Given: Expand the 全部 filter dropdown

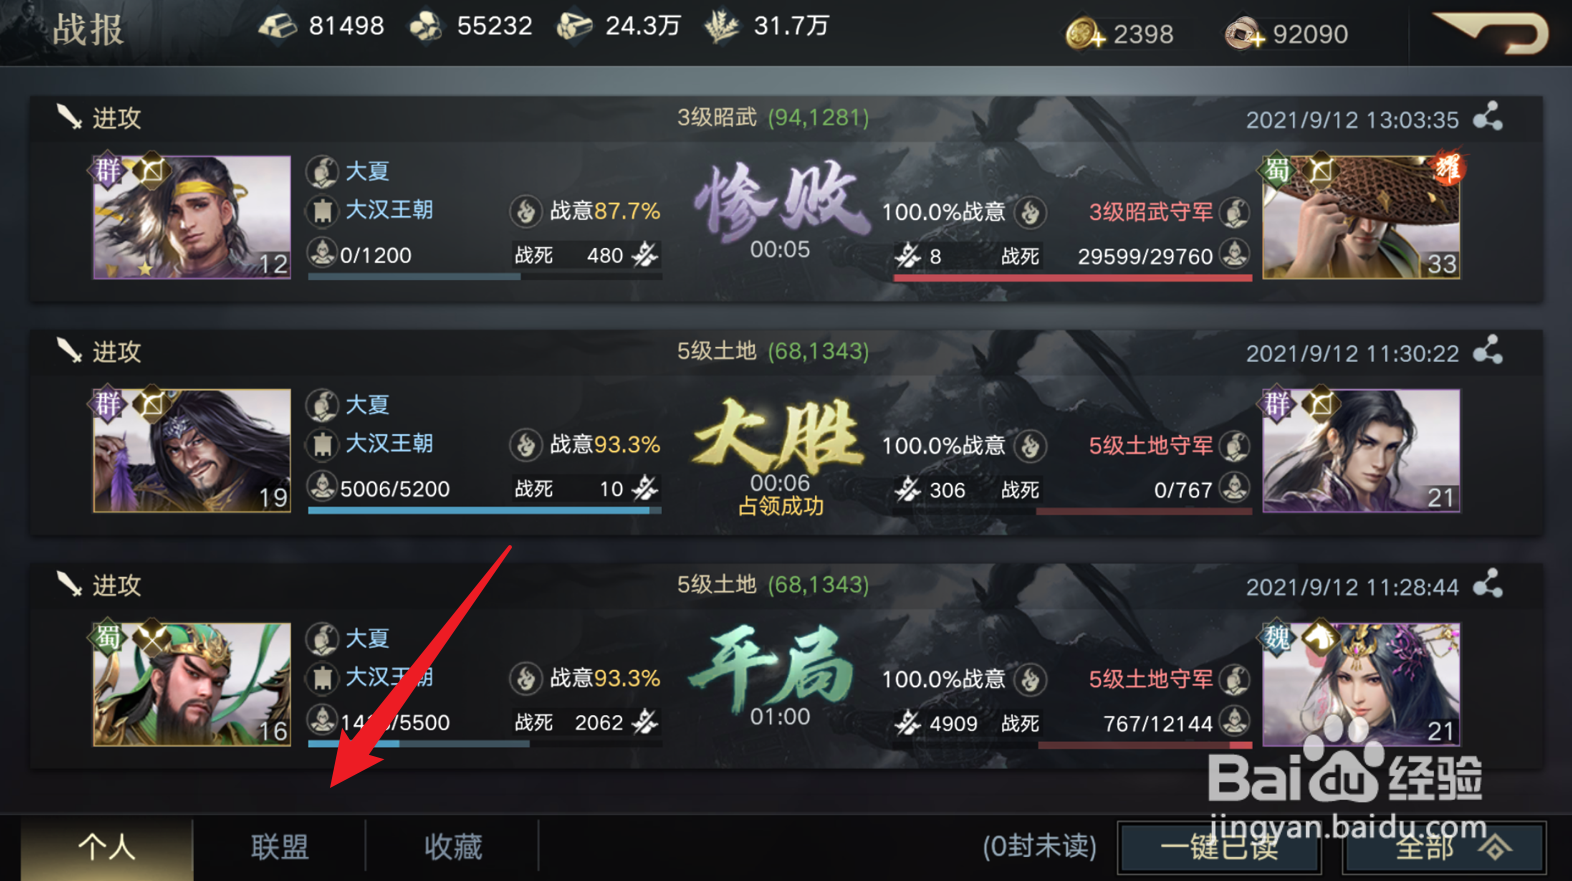Looking at the screenshot, I should point(1444,848).
